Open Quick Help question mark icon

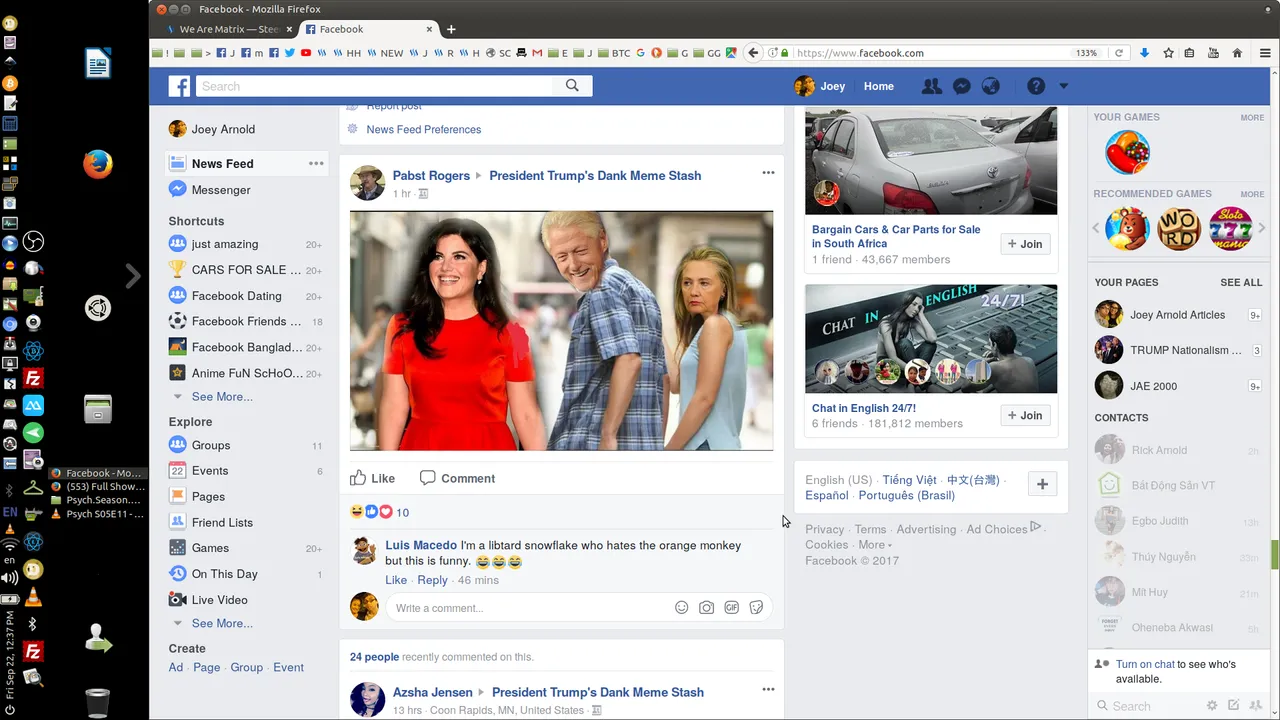[x=1036, y=86]
